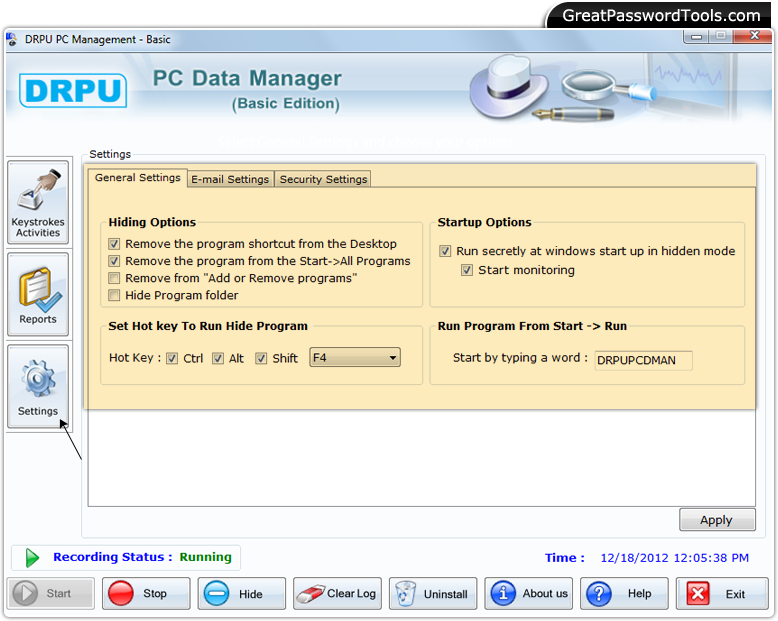Click the title bar application icon
The width and height of the screenshot is (778, 621).
pyautogui.click(x=12, y=39)
